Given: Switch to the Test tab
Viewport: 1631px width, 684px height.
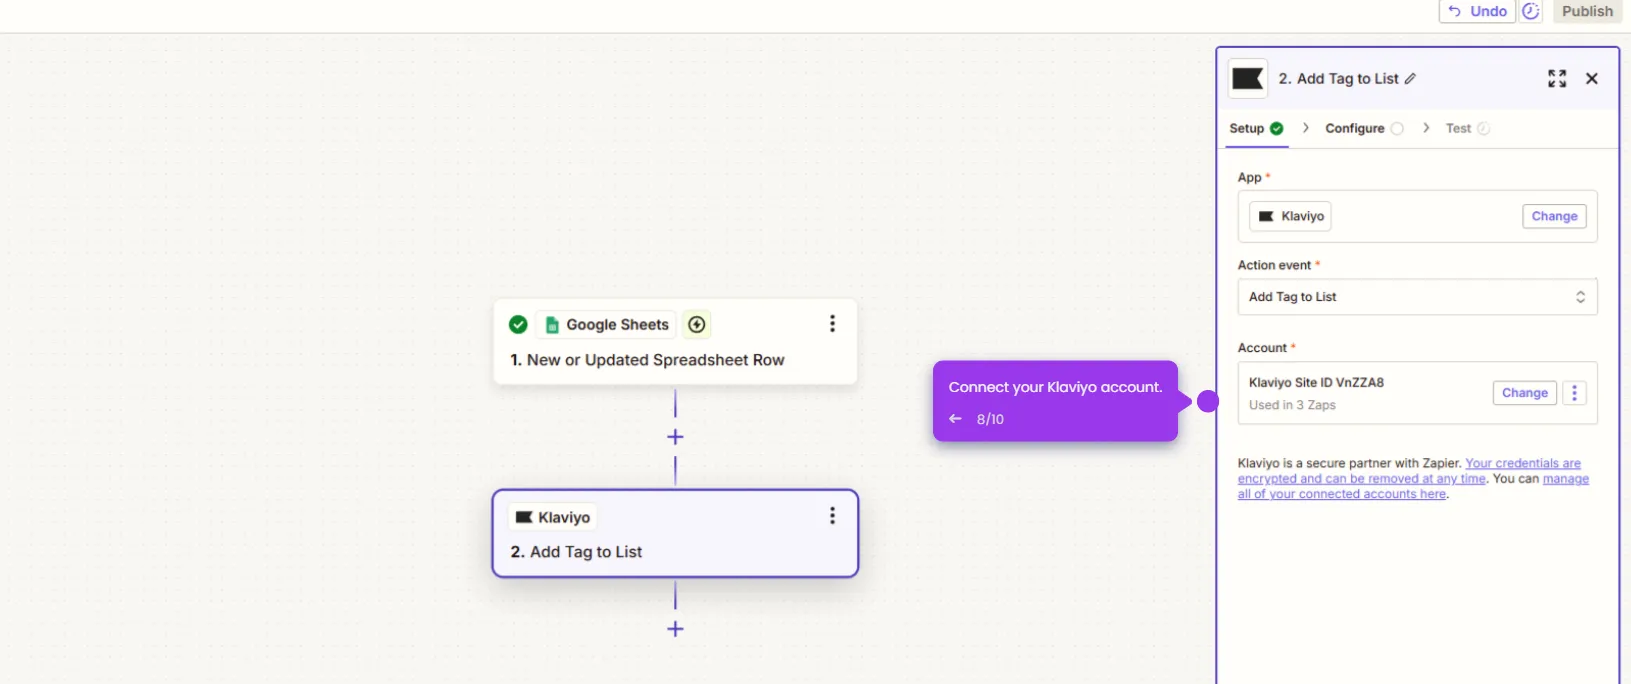Looking at the screenshot, I should pos(1467,128).
